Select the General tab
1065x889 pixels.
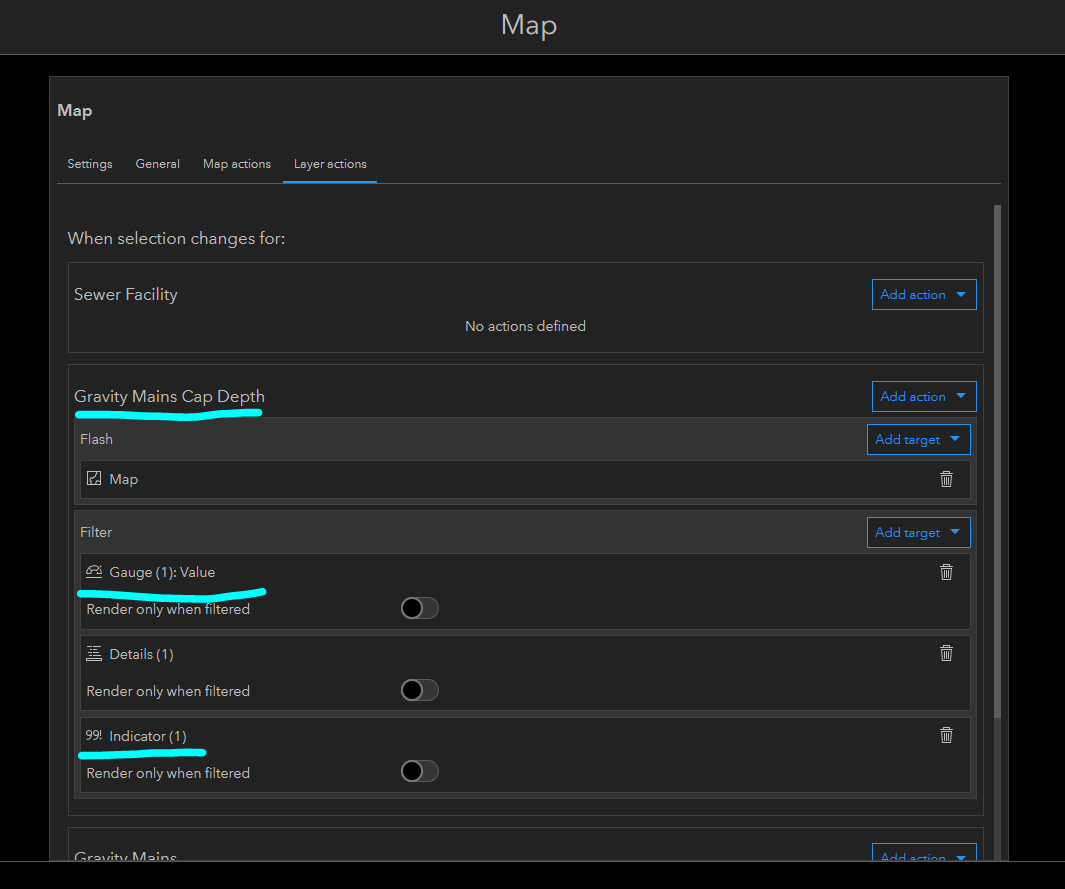(x=157, y=163)
